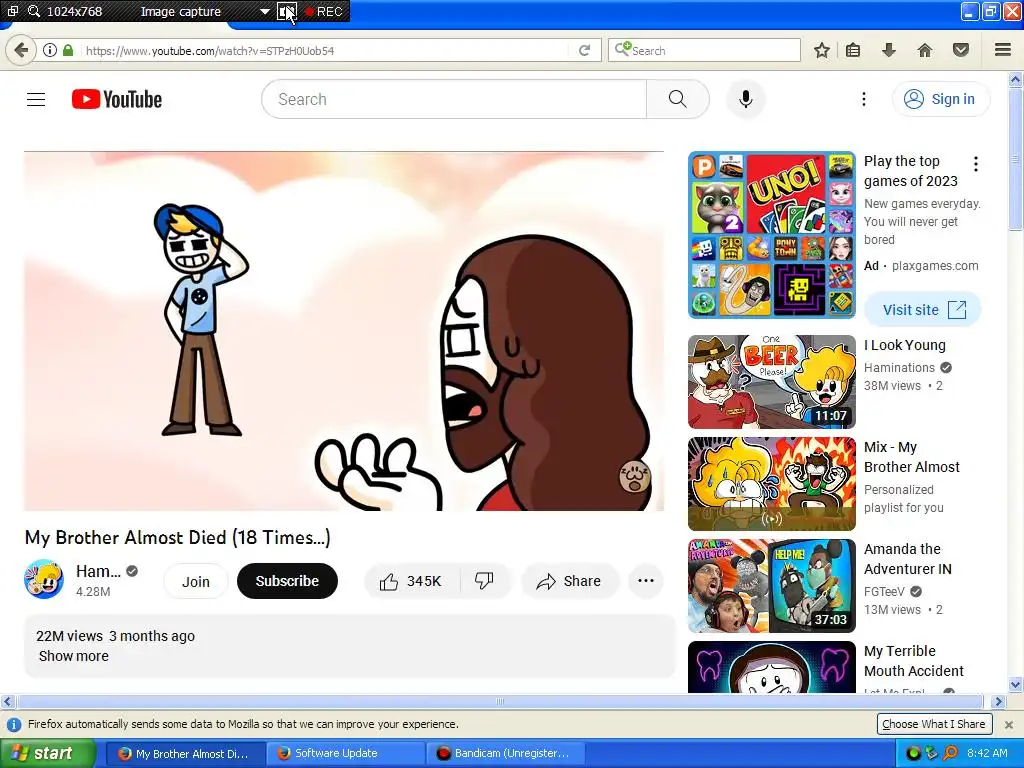Click the green padlock security icon

click(x=68, y=50)
